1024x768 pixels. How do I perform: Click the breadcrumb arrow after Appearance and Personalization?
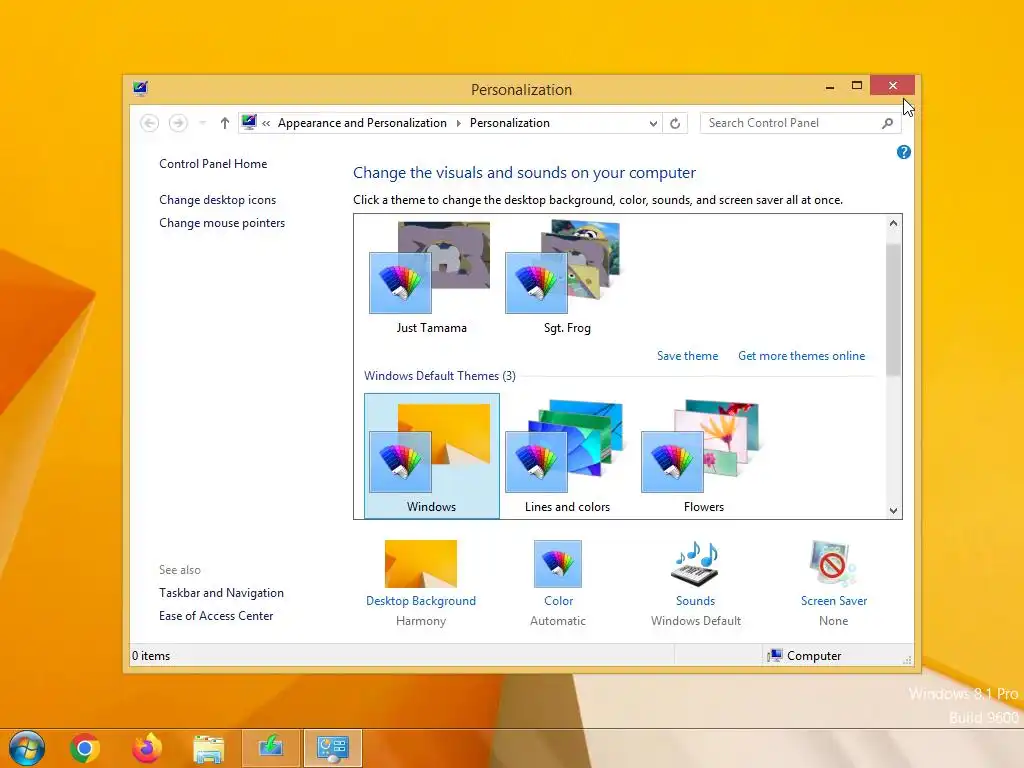tap(458, 123)
